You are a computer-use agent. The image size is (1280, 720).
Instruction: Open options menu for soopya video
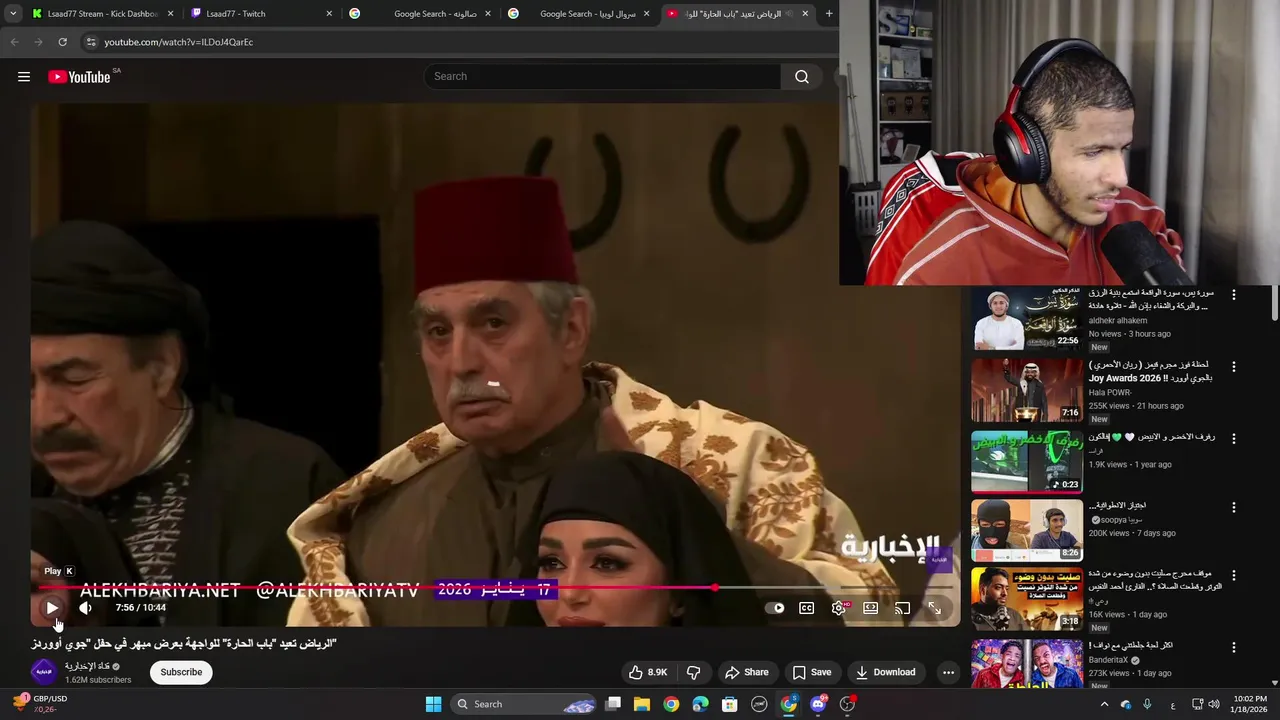(x=1233, y=507)
